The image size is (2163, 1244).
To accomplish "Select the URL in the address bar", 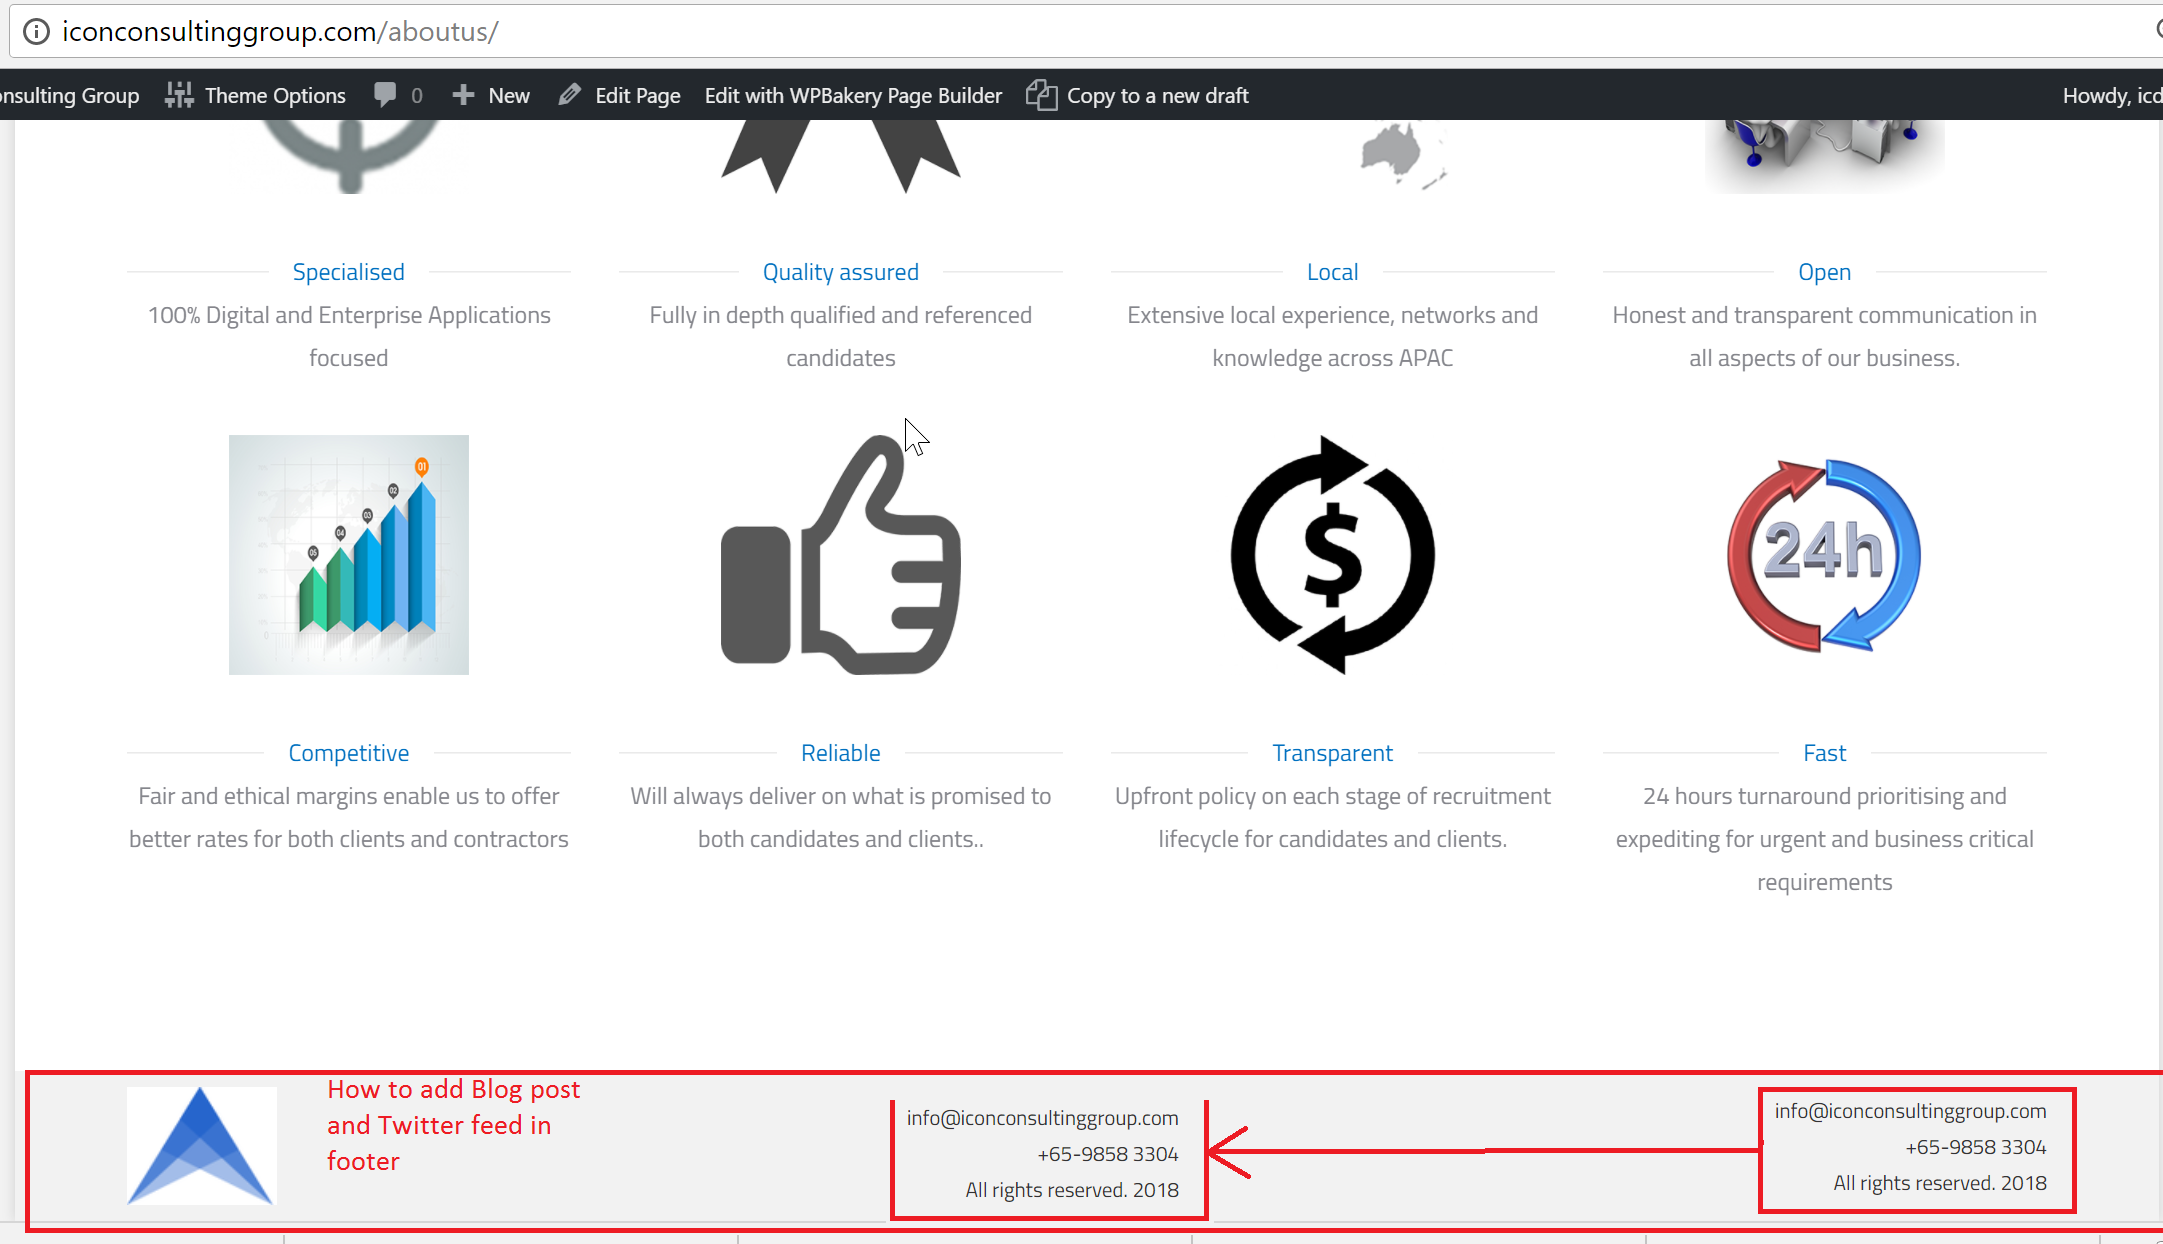I will pos(280,32).
